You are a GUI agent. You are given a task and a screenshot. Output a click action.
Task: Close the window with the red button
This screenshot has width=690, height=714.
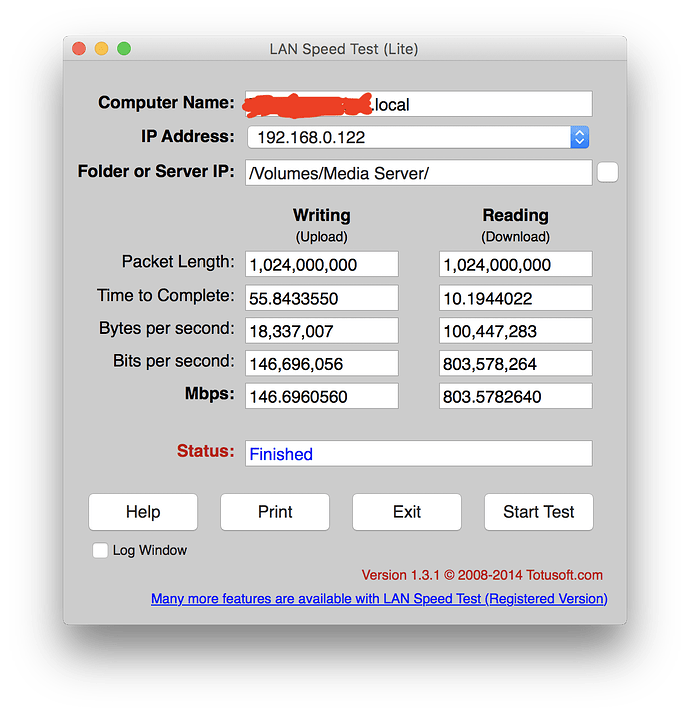[x=79, y=49]
